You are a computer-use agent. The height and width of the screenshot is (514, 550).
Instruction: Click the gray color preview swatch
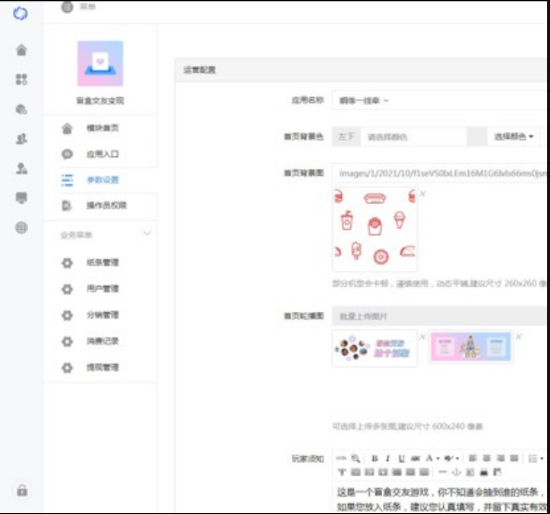[x=477, y=137]
